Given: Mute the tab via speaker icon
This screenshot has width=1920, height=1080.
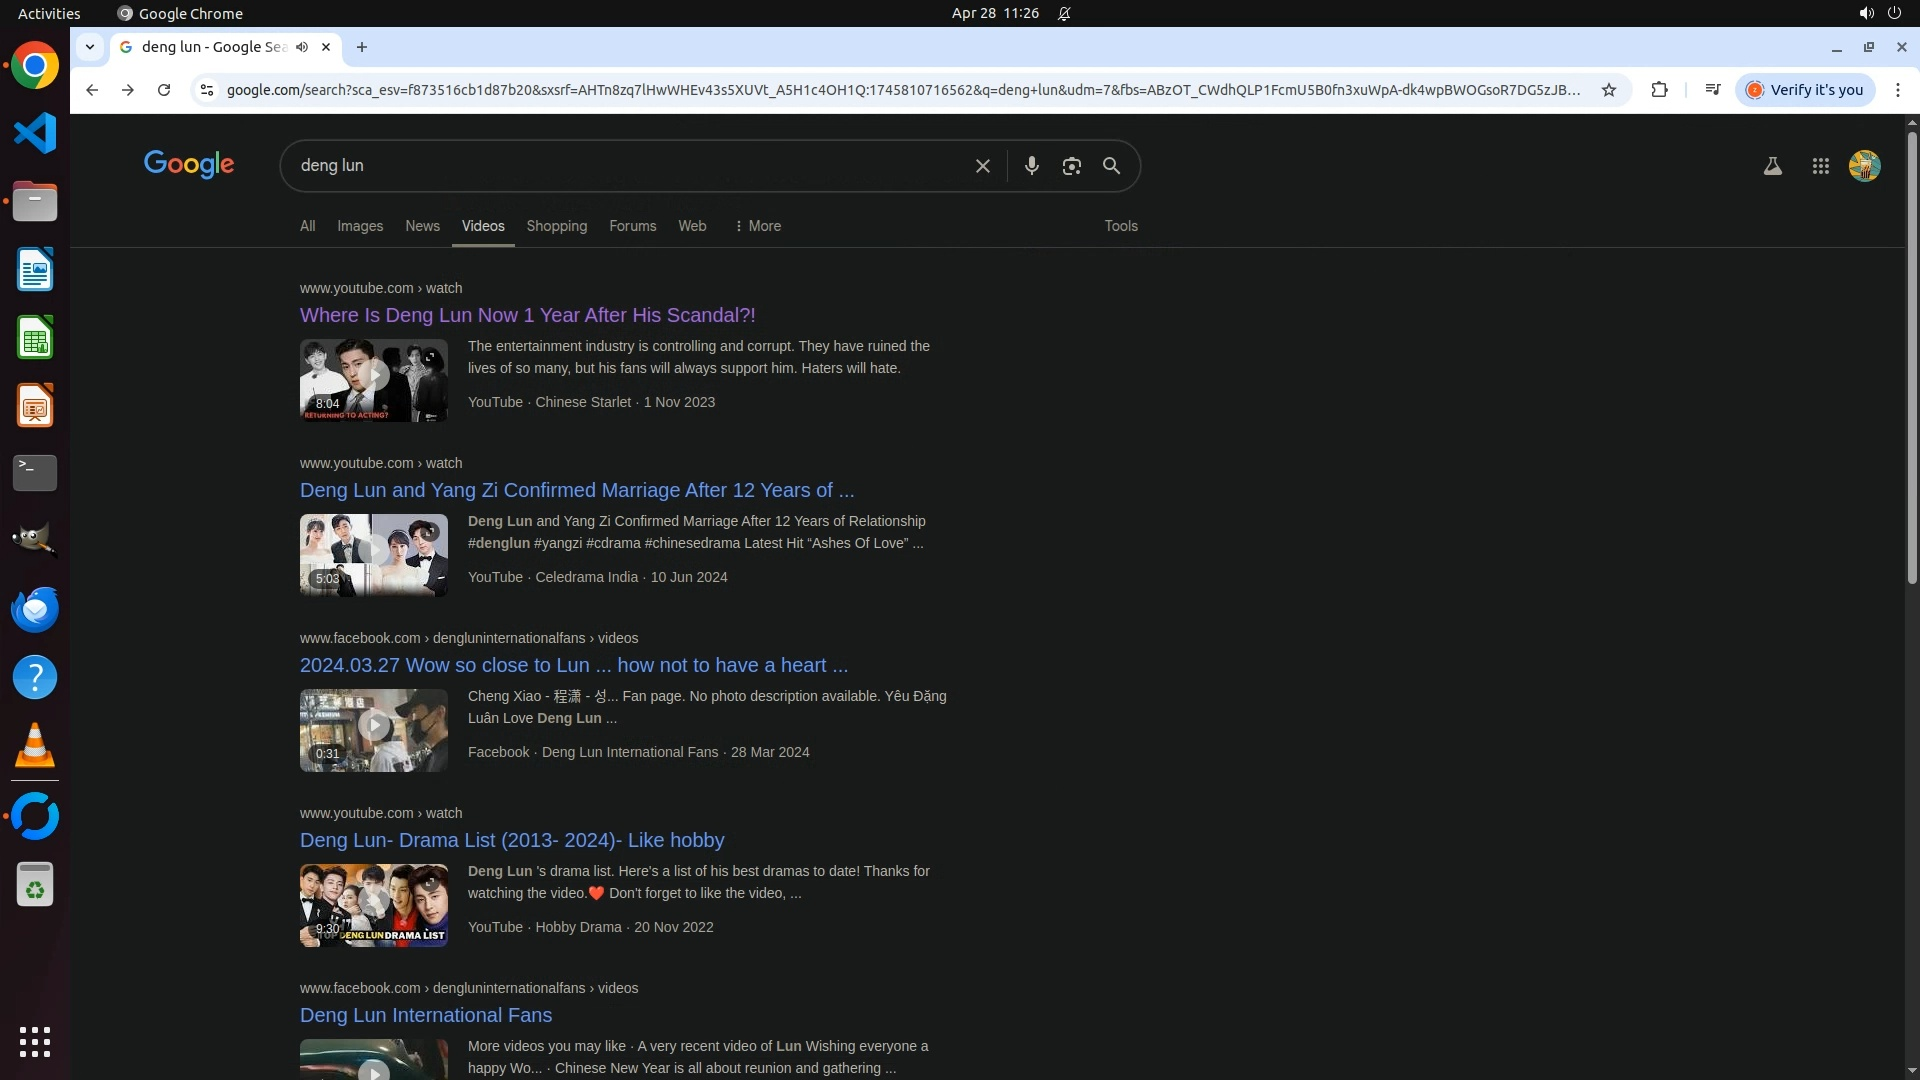Looking at the screenshot, I should point(302,47).
